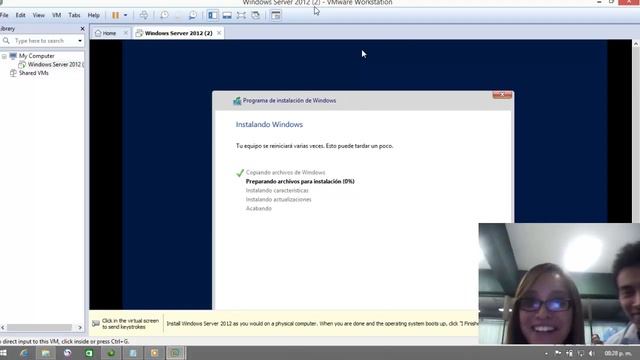This screenshot has height=360, width=640.
Task: Enter full screen mode from the toolbar
Action: (x=241, y=16)
